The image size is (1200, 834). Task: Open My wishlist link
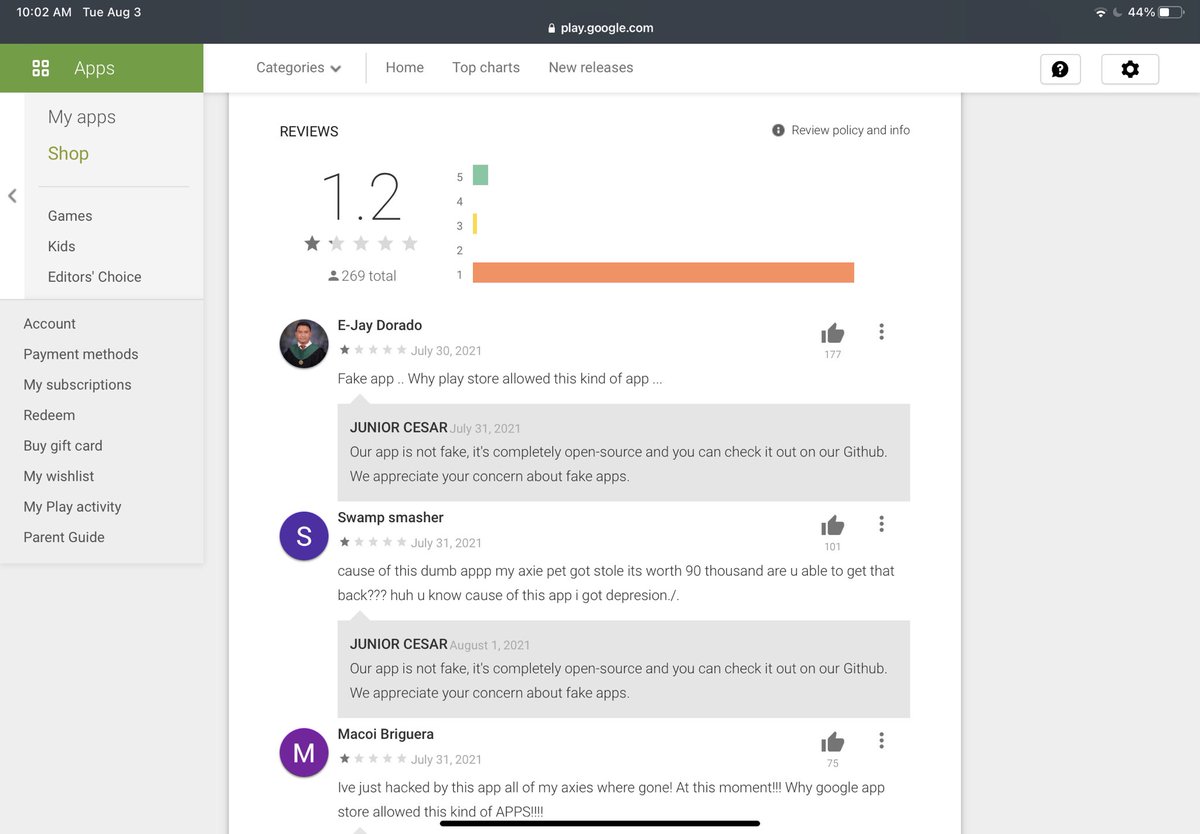59,476
